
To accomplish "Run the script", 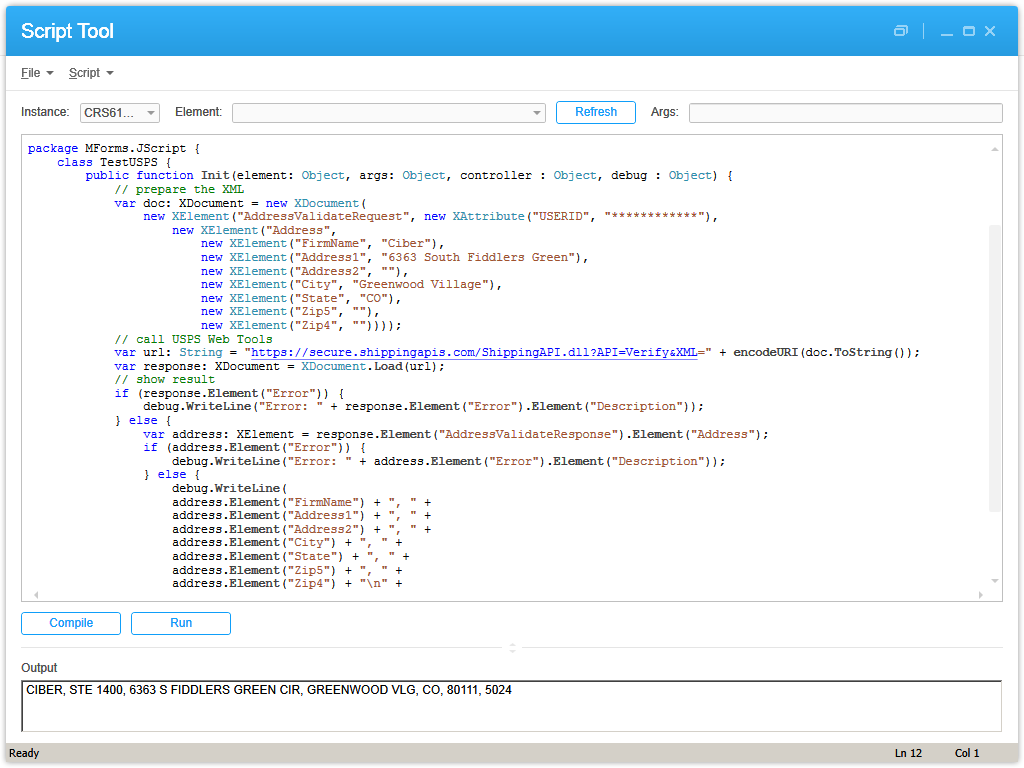I will pos(181,623).
